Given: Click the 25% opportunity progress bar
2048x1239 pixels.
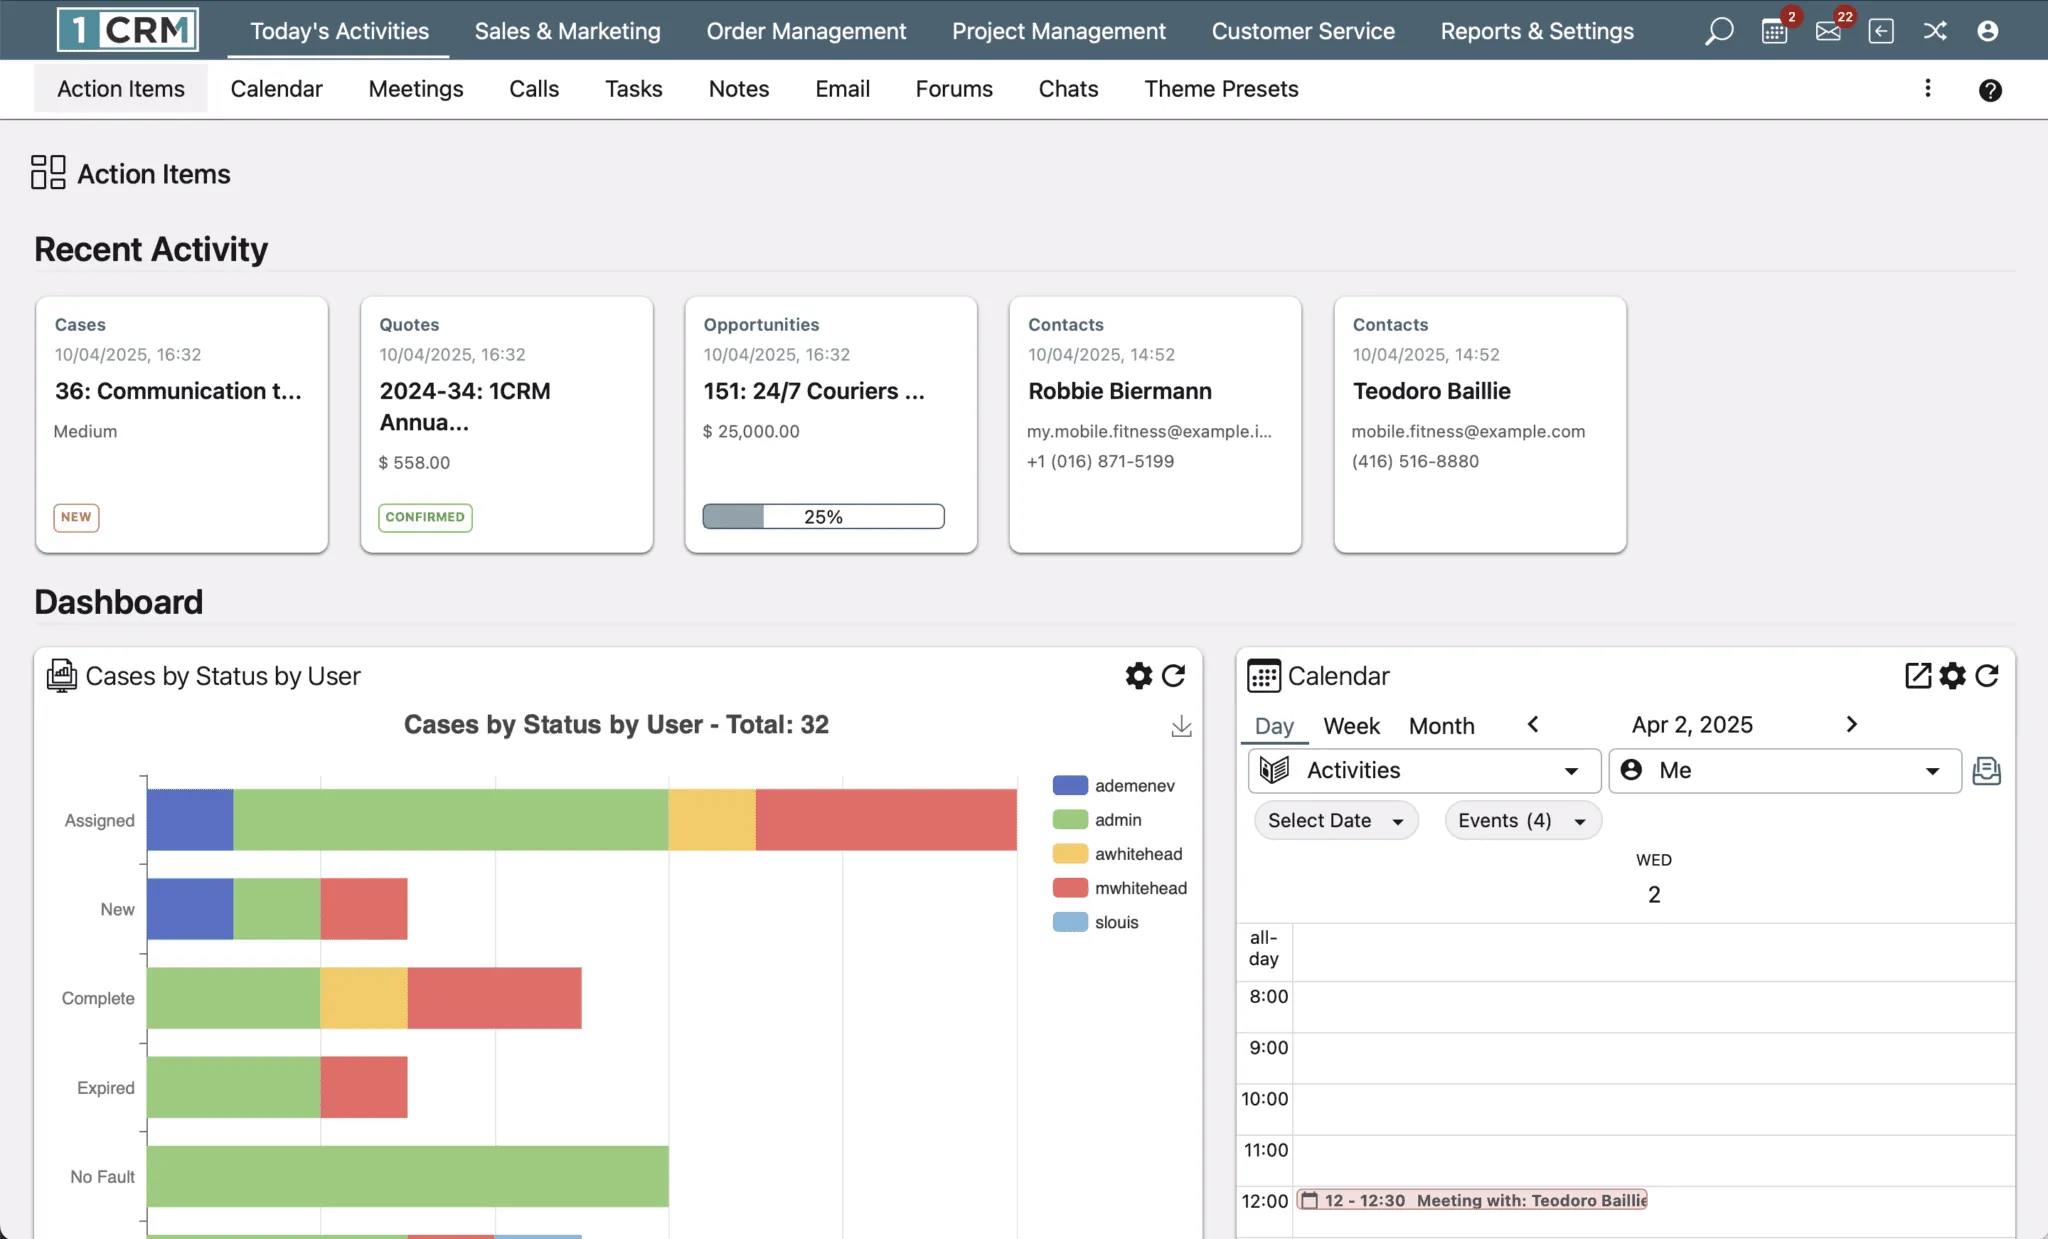Looking at the screenshot, I should pos(823,517).
